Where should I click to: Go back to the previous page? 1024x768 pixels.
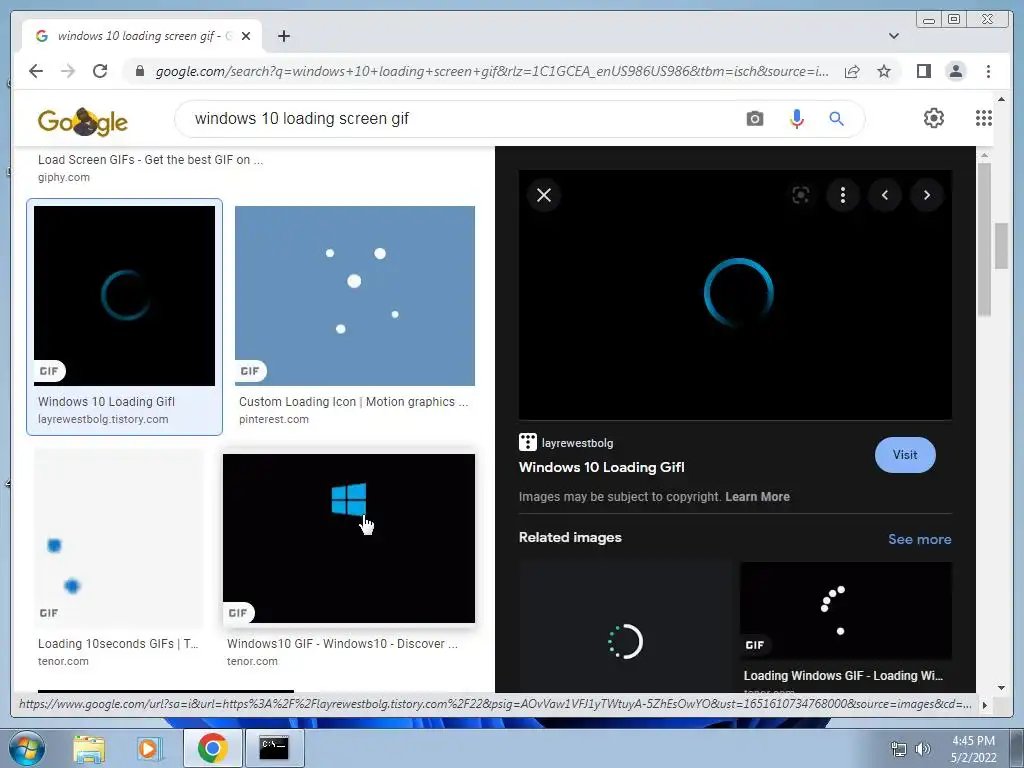pos(36,71)
